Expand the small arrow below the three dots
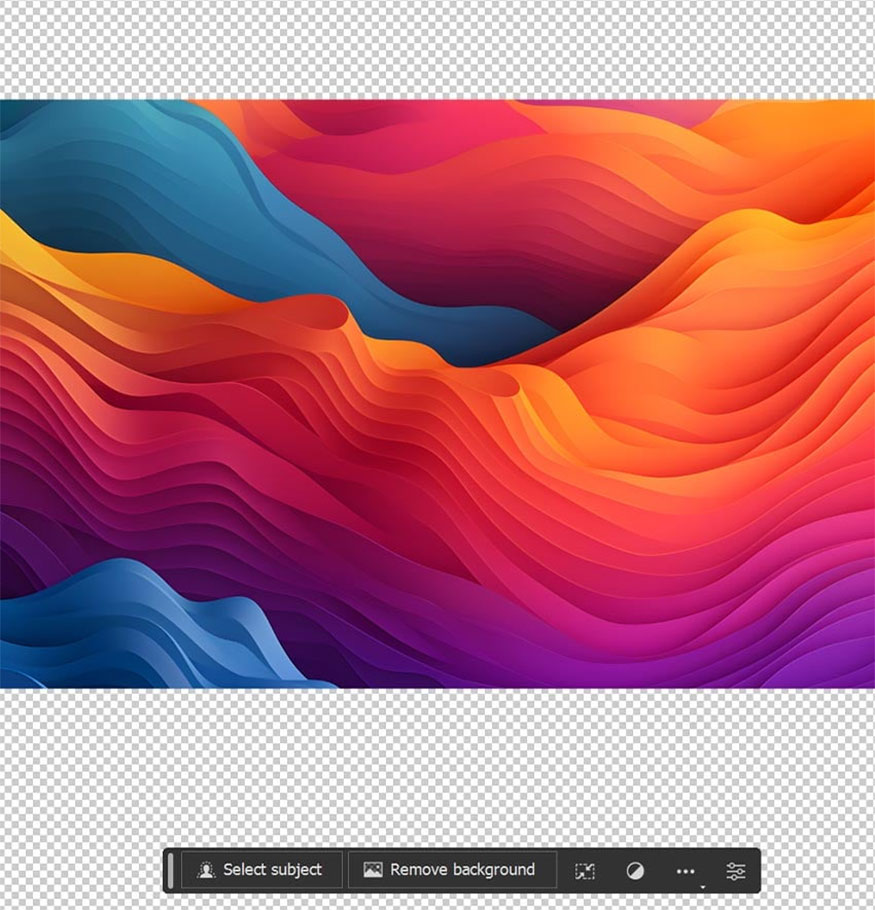 click(702, 886)
